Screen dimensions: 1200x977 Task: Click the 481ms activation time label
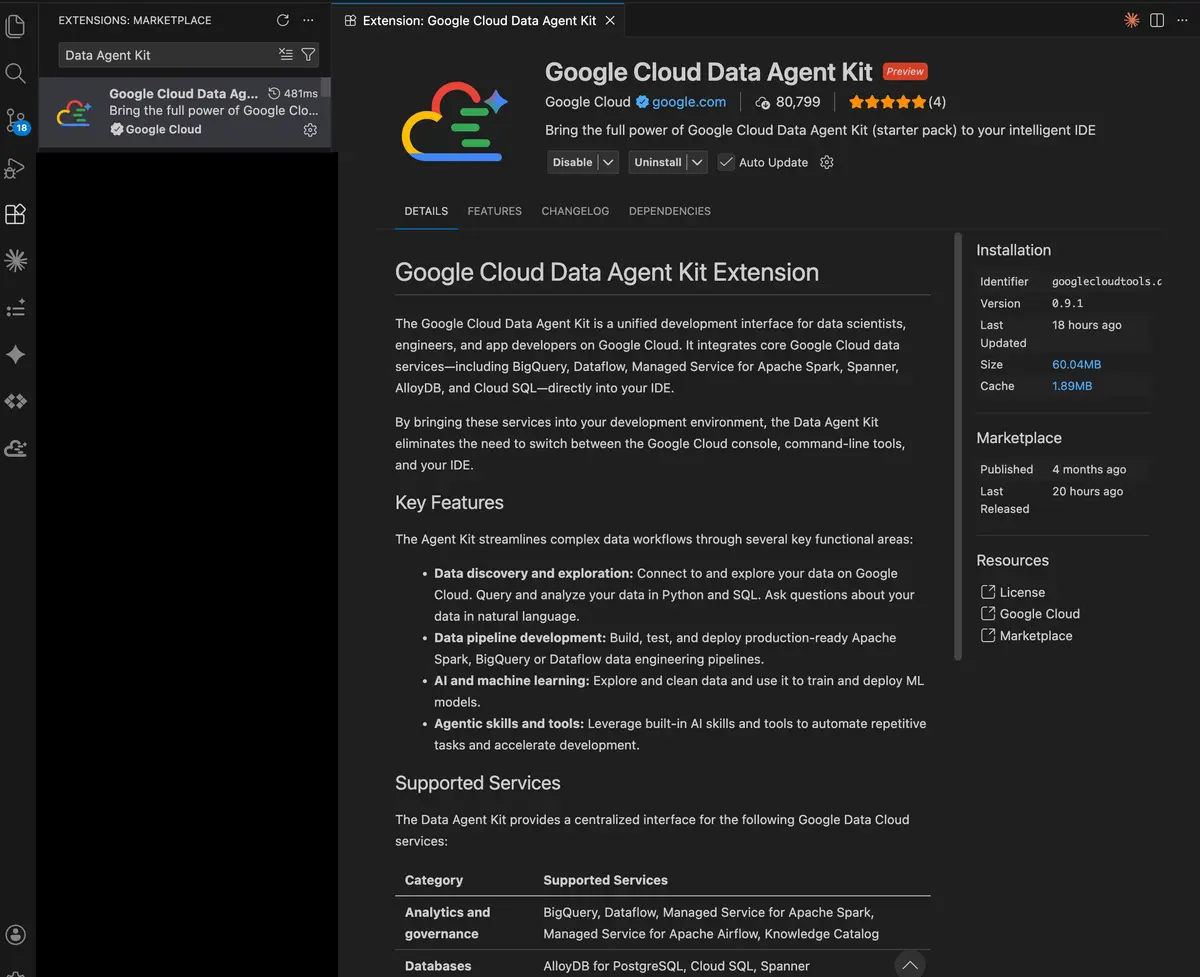coord(293,94)
